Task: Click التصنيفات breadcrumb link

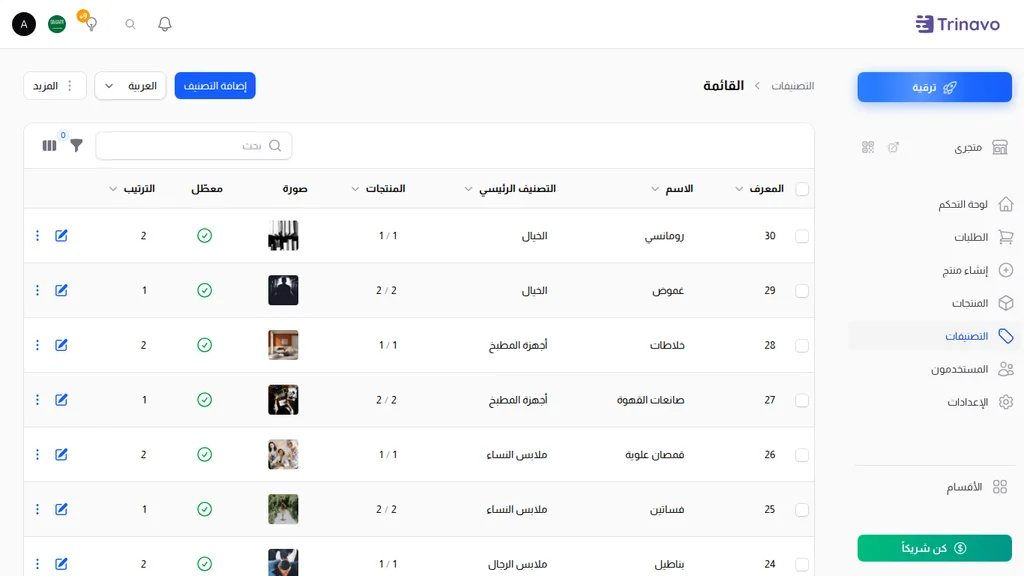Action: click(793, 86)
